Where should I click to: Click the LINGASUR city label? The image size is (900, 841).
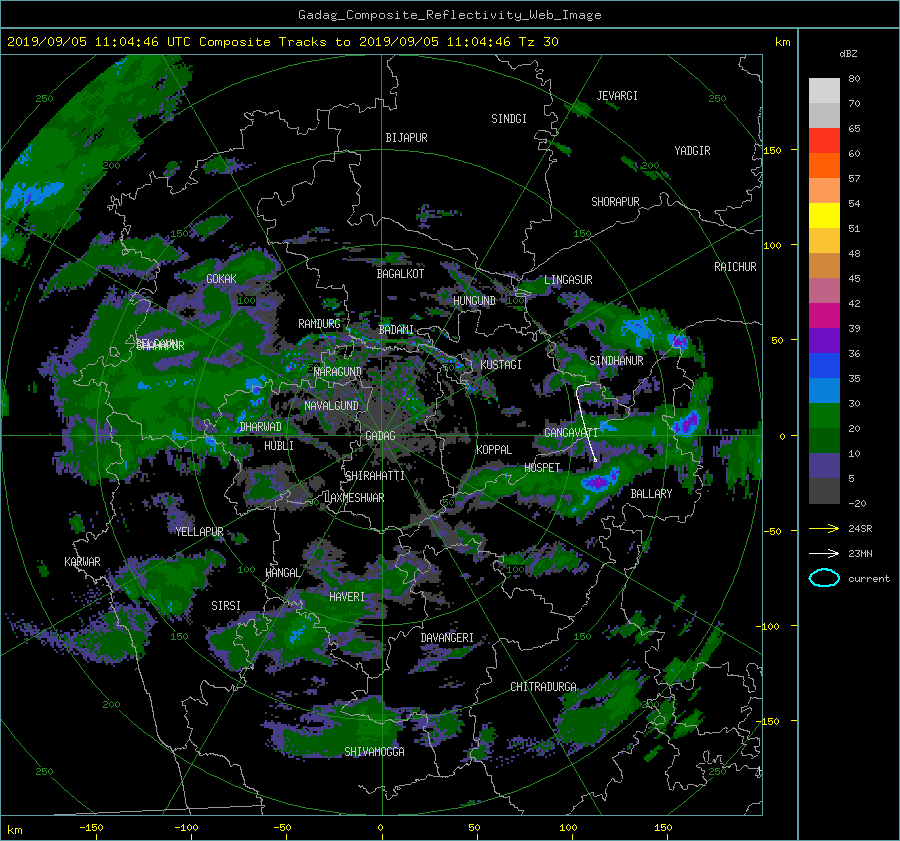click(568, 280)
